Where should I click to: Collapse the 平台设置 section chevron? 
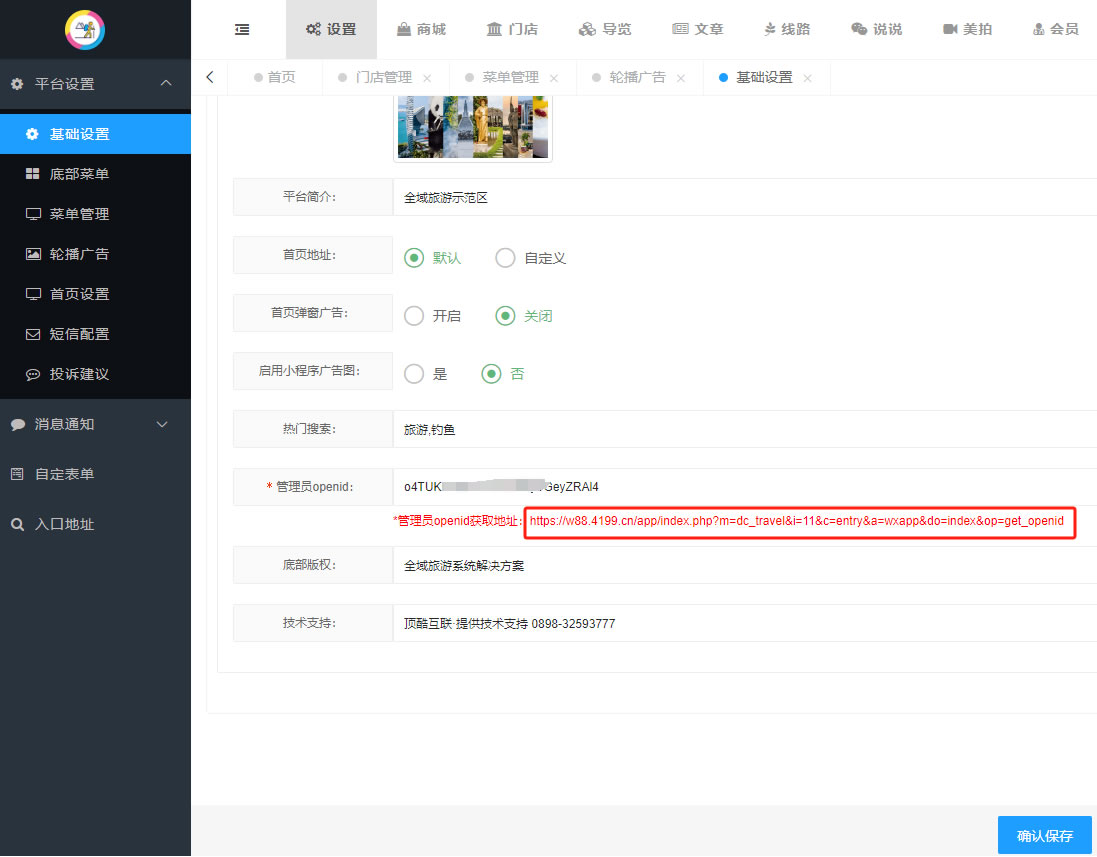pyautogui.click(x=166, y=83)
